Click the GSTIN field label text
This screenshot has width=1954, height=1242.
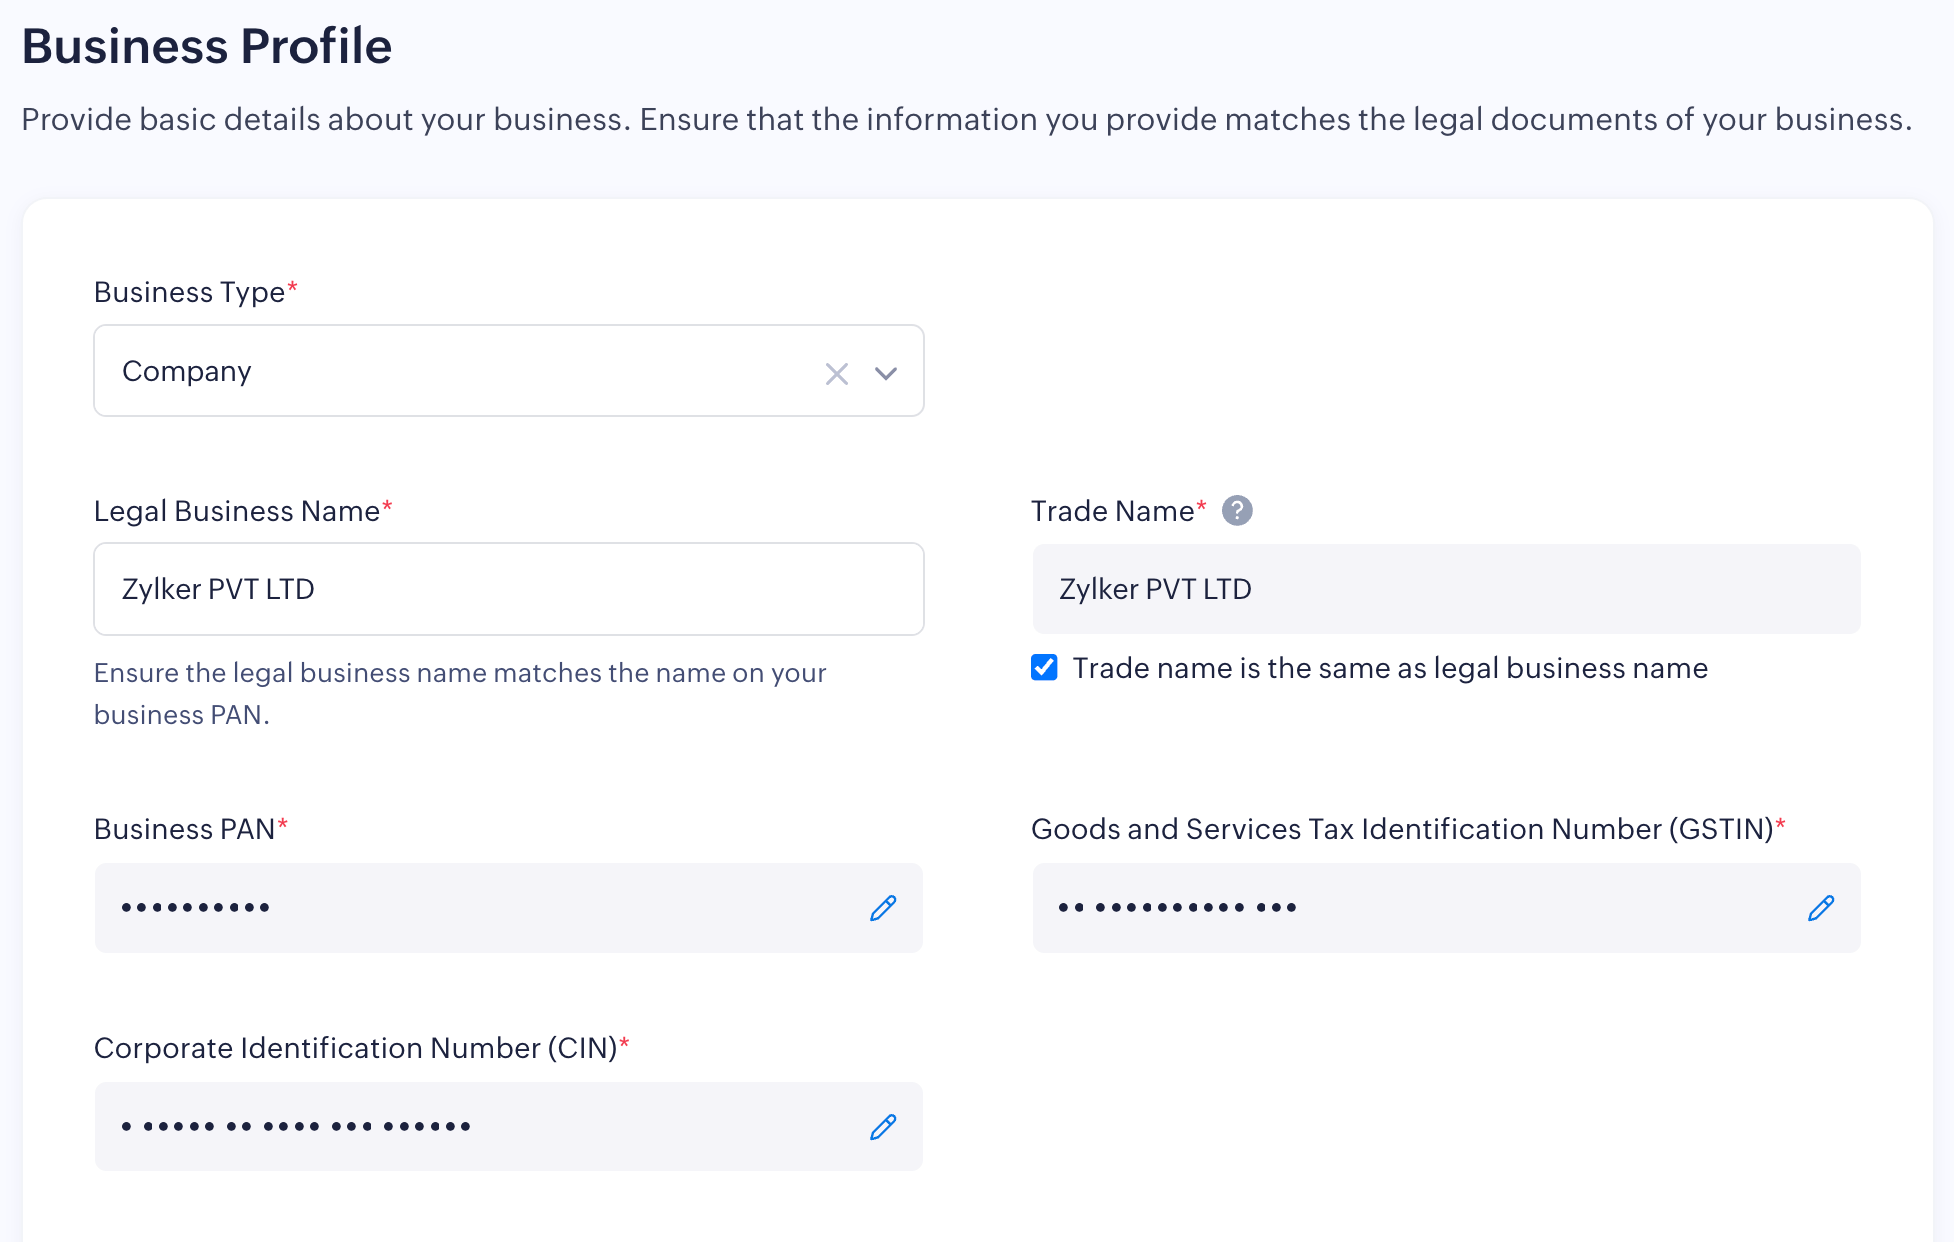pos(1402,829)
